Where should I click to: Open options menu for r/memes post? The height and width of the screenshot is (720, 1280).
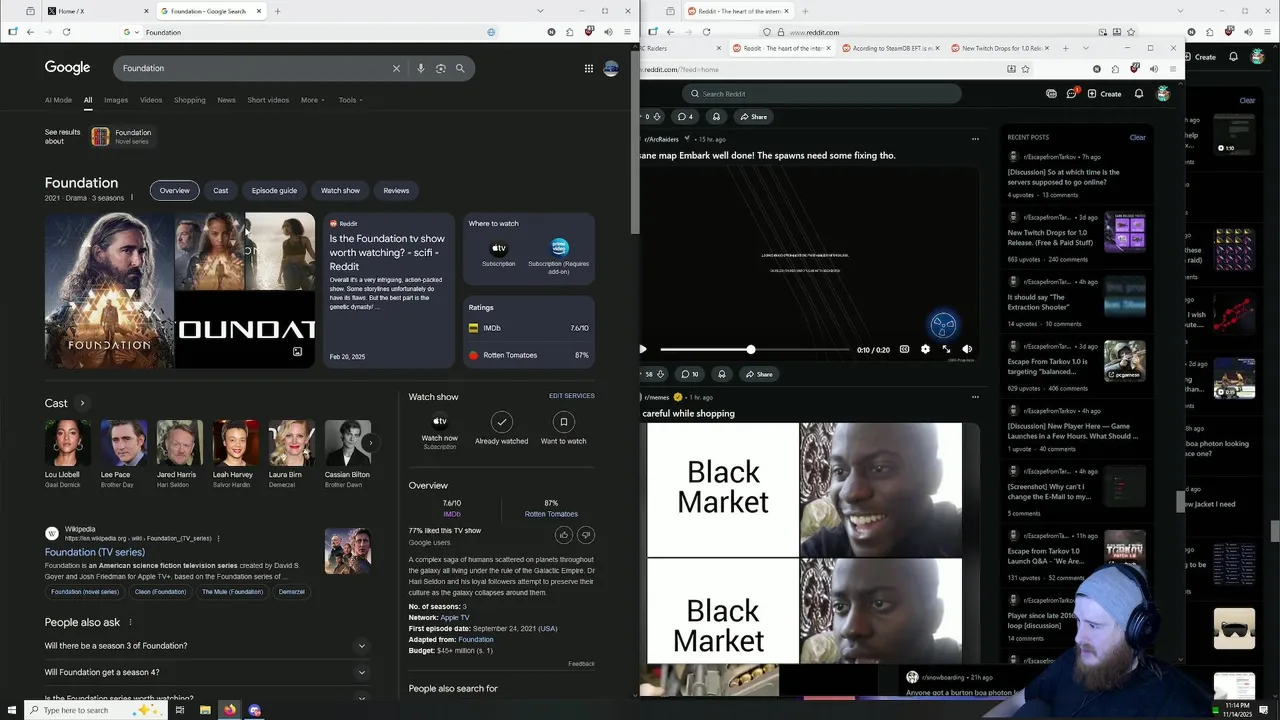975,397
